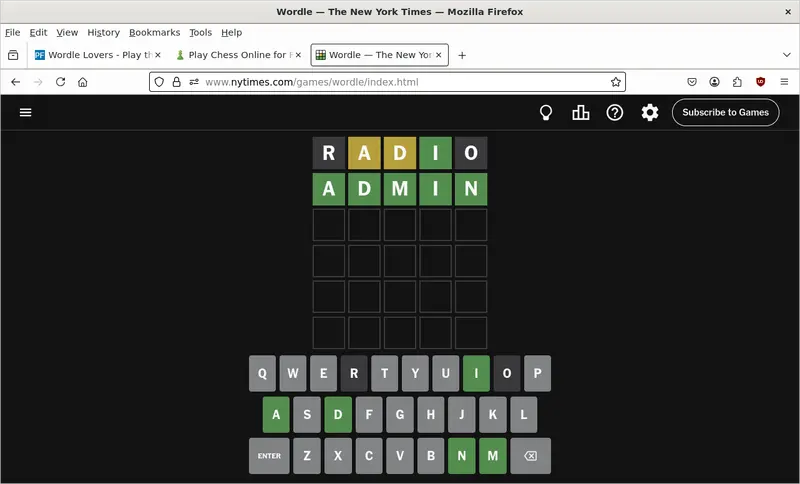Open the Wordle settings gear
This screenshot has height=484, width=800.
tap(649, 113)
